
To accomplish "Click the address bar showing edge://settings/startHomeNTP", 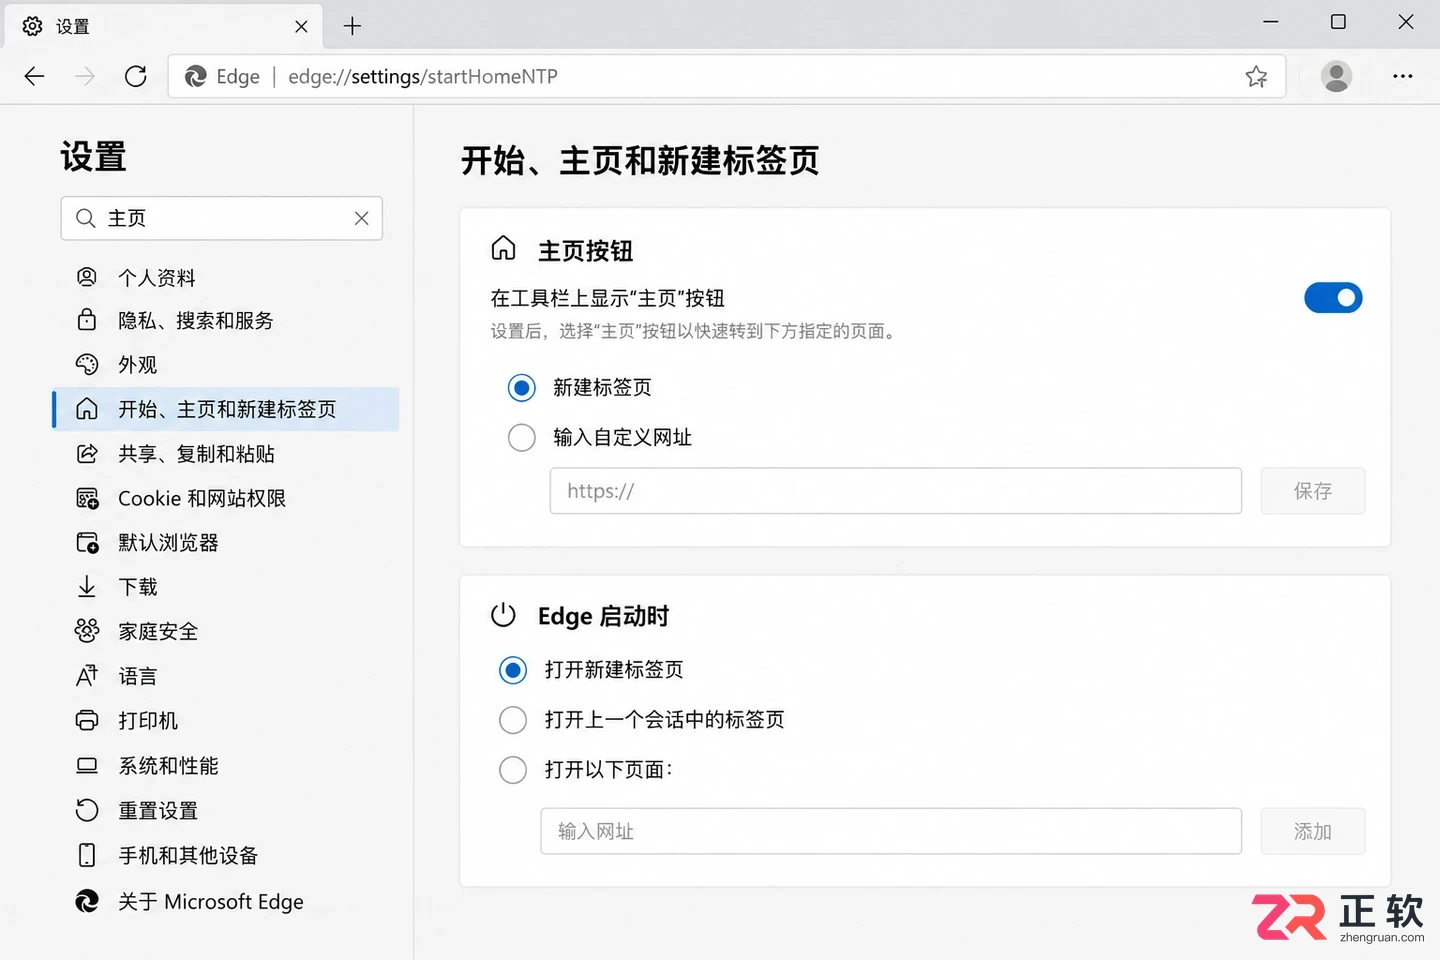I will (726, 76).
